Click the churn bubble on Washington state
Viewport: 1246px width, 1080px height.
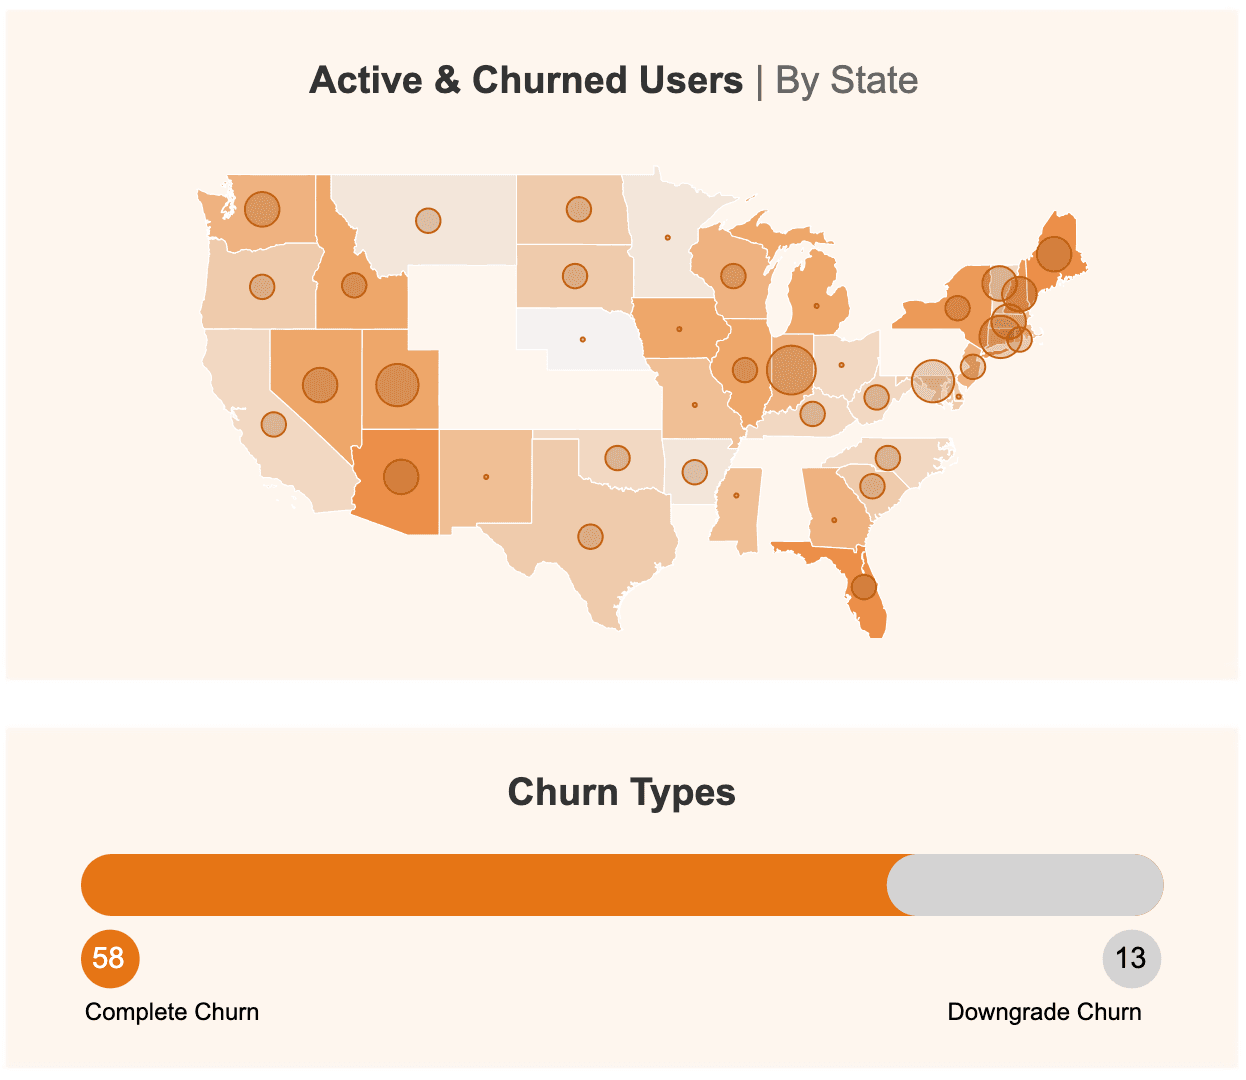pyautogui.click(x=262, y=209)
